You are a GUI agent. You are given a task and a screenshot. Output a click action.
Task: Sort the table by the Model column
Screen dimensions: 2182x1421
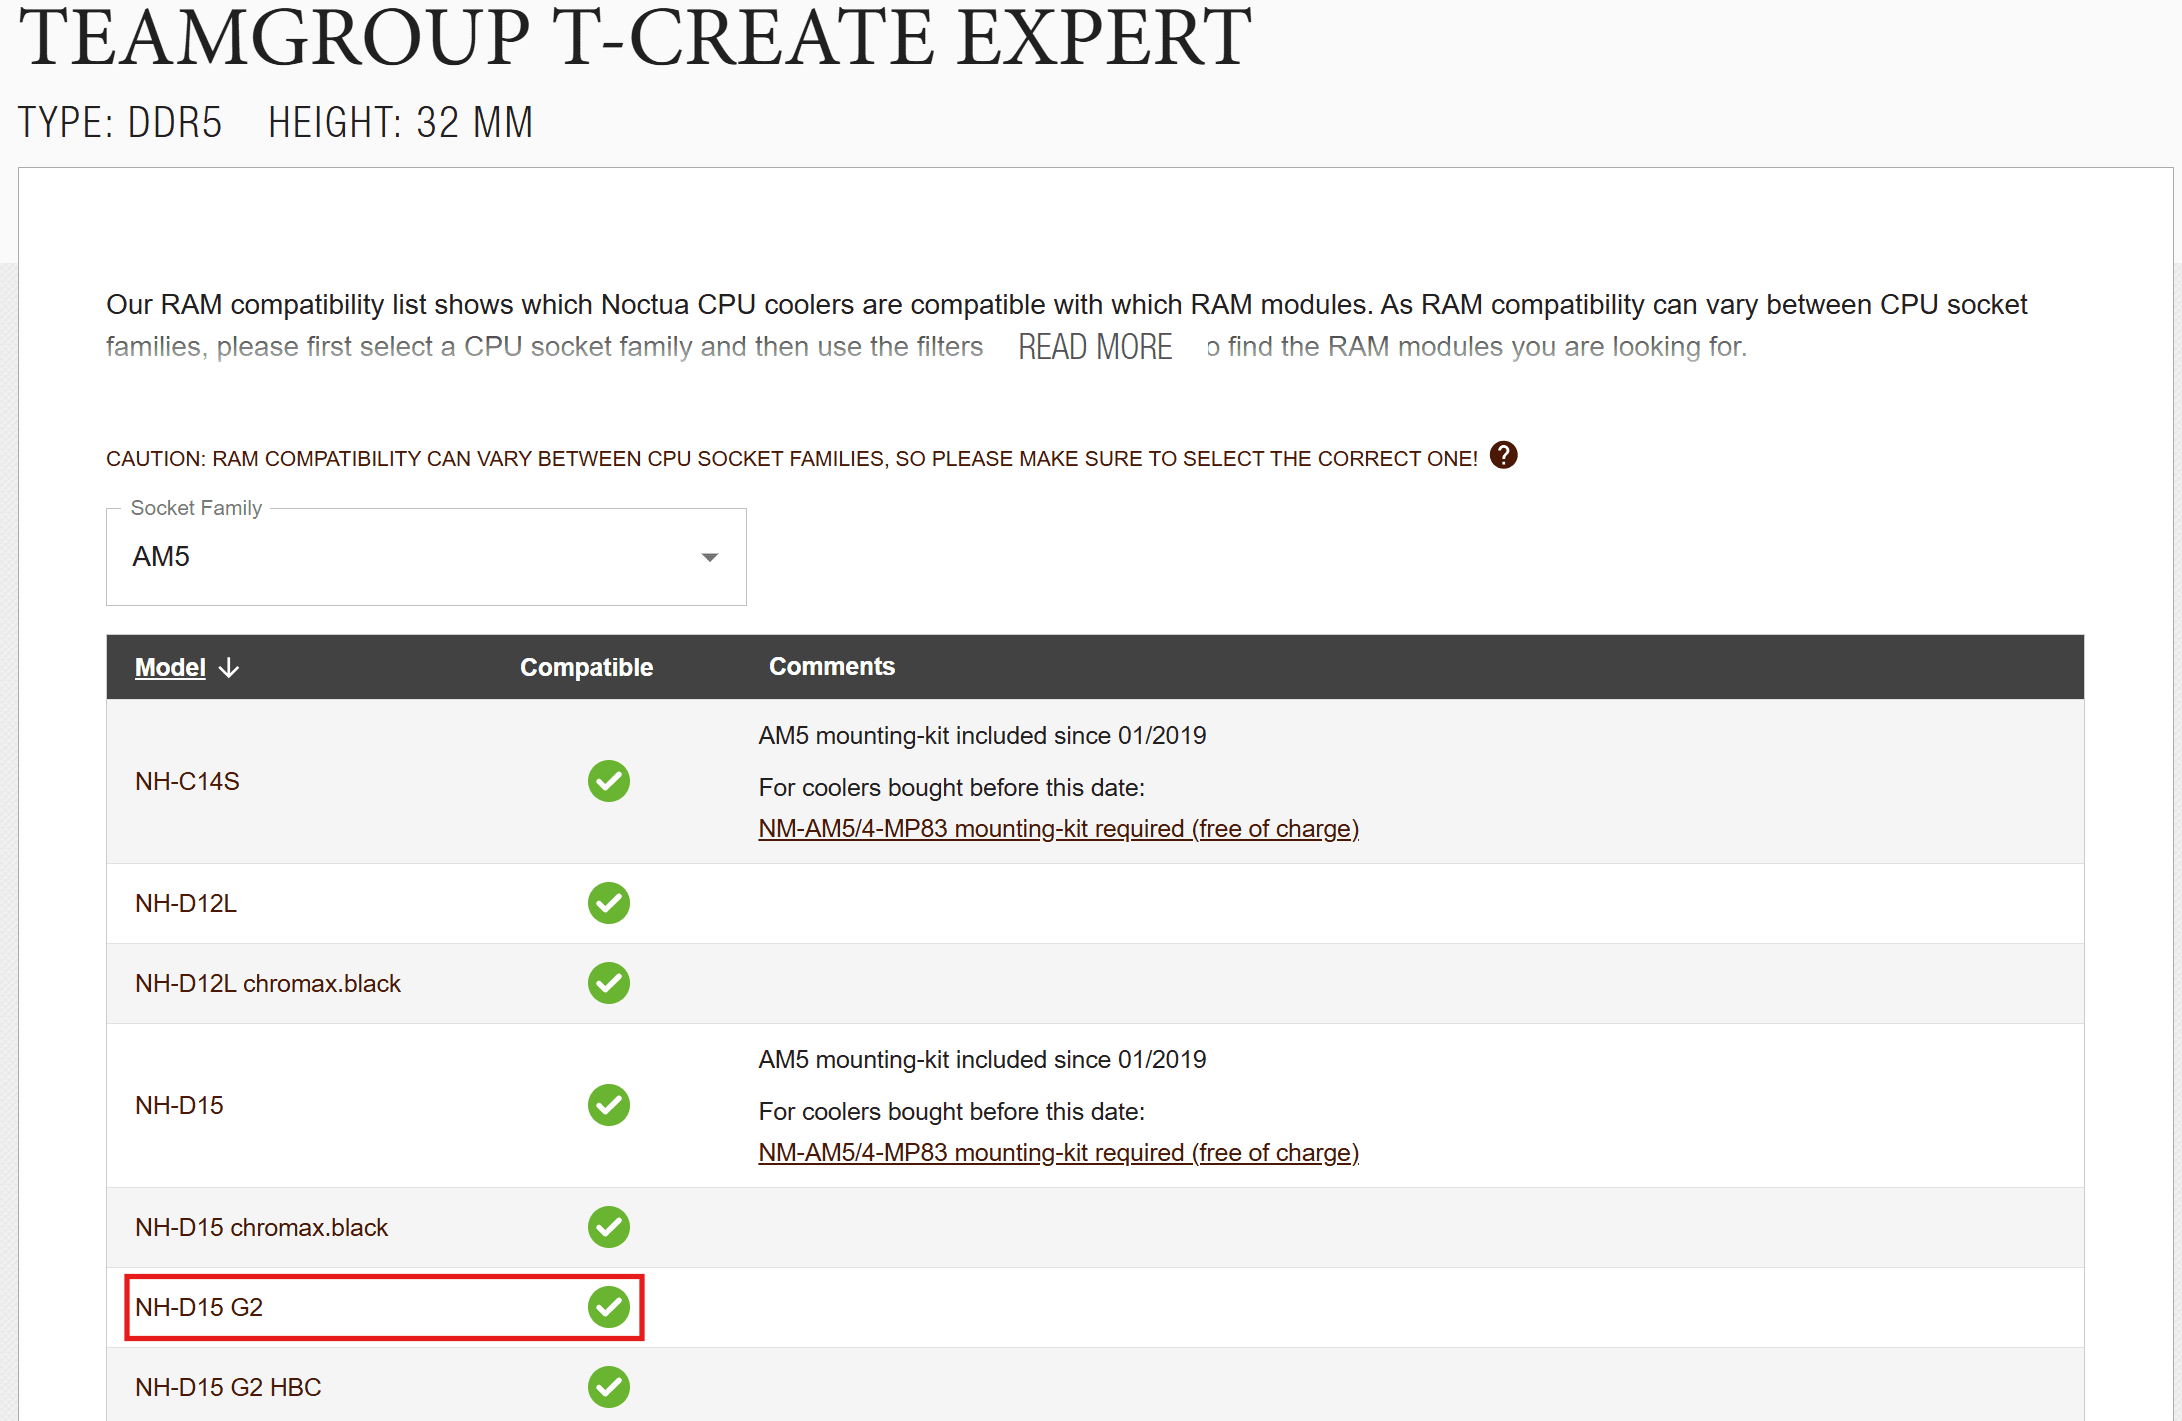coord(170,667)
